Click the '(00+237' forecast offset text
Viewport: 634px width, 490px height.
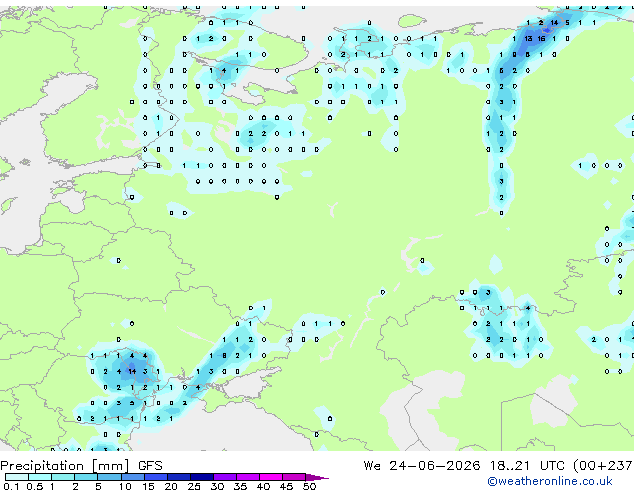coord(603,466)
